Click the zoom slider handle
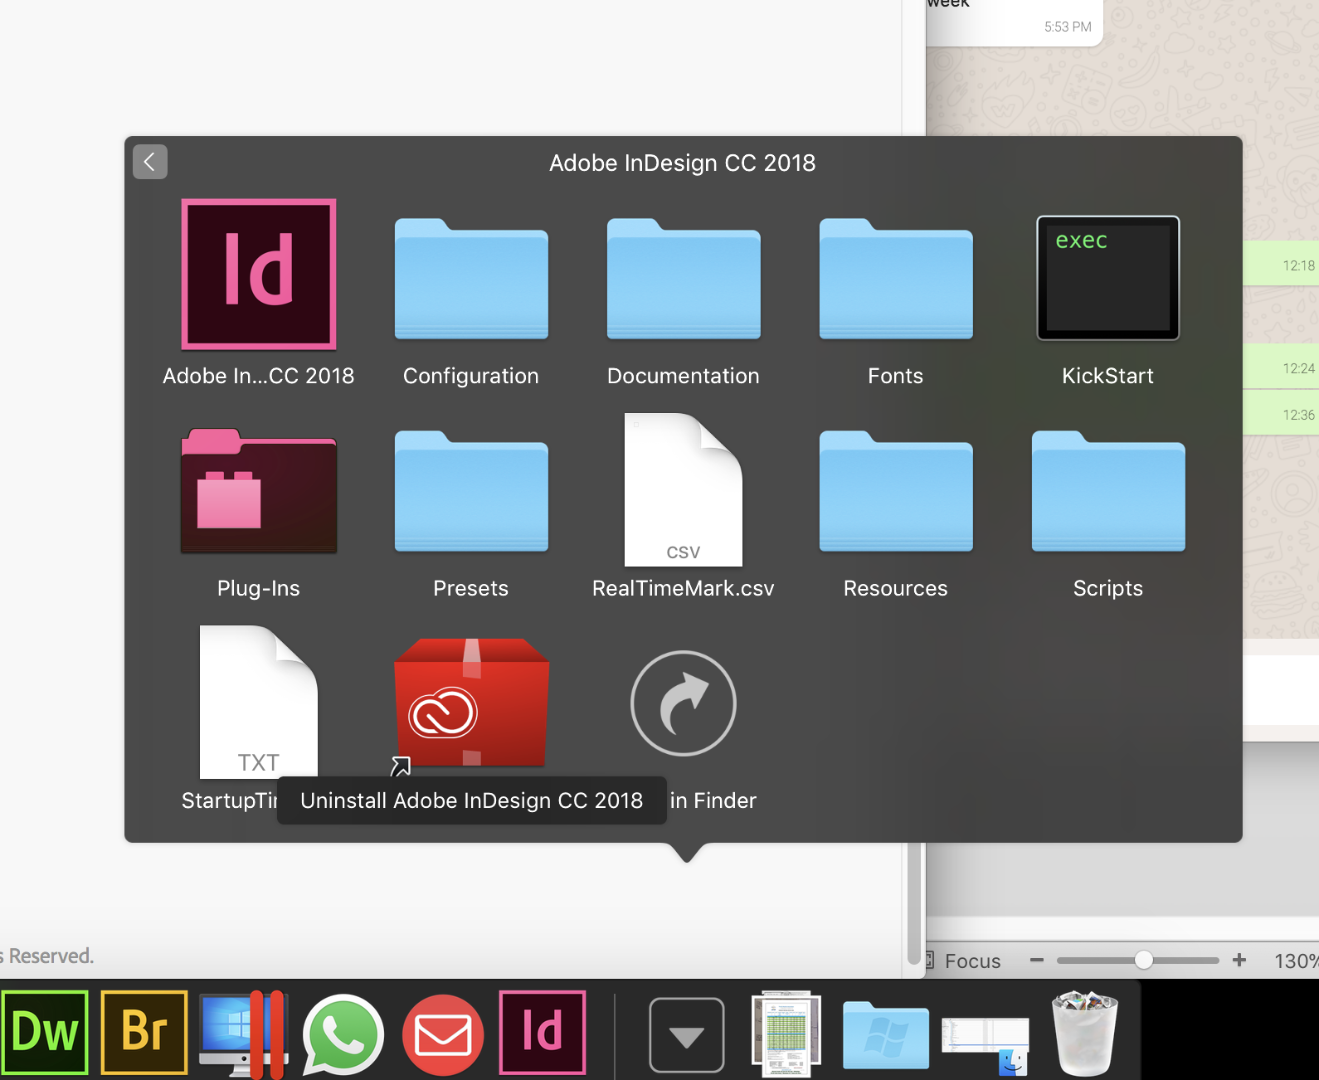1319x1080 pixels. [1144, 960]
